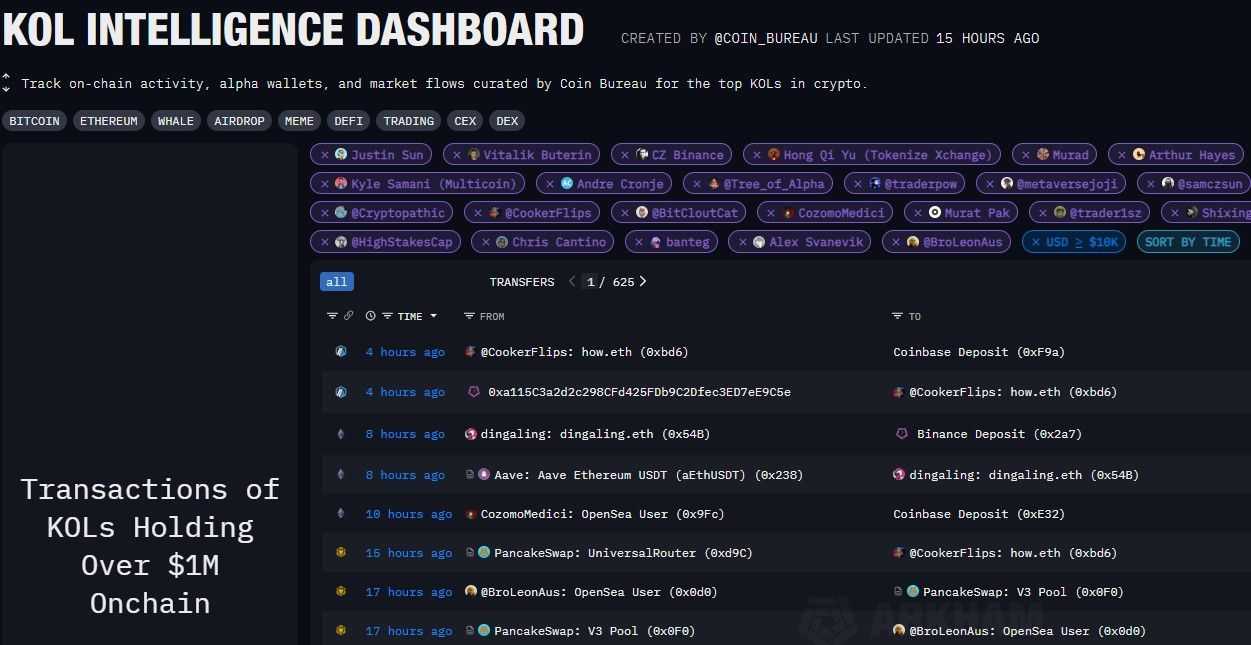Image resolution: width=1251 pixels, height=645 pixels.
Task: Click the chain link icon in header
Action: pyautogui.click(x=348, y=316)
